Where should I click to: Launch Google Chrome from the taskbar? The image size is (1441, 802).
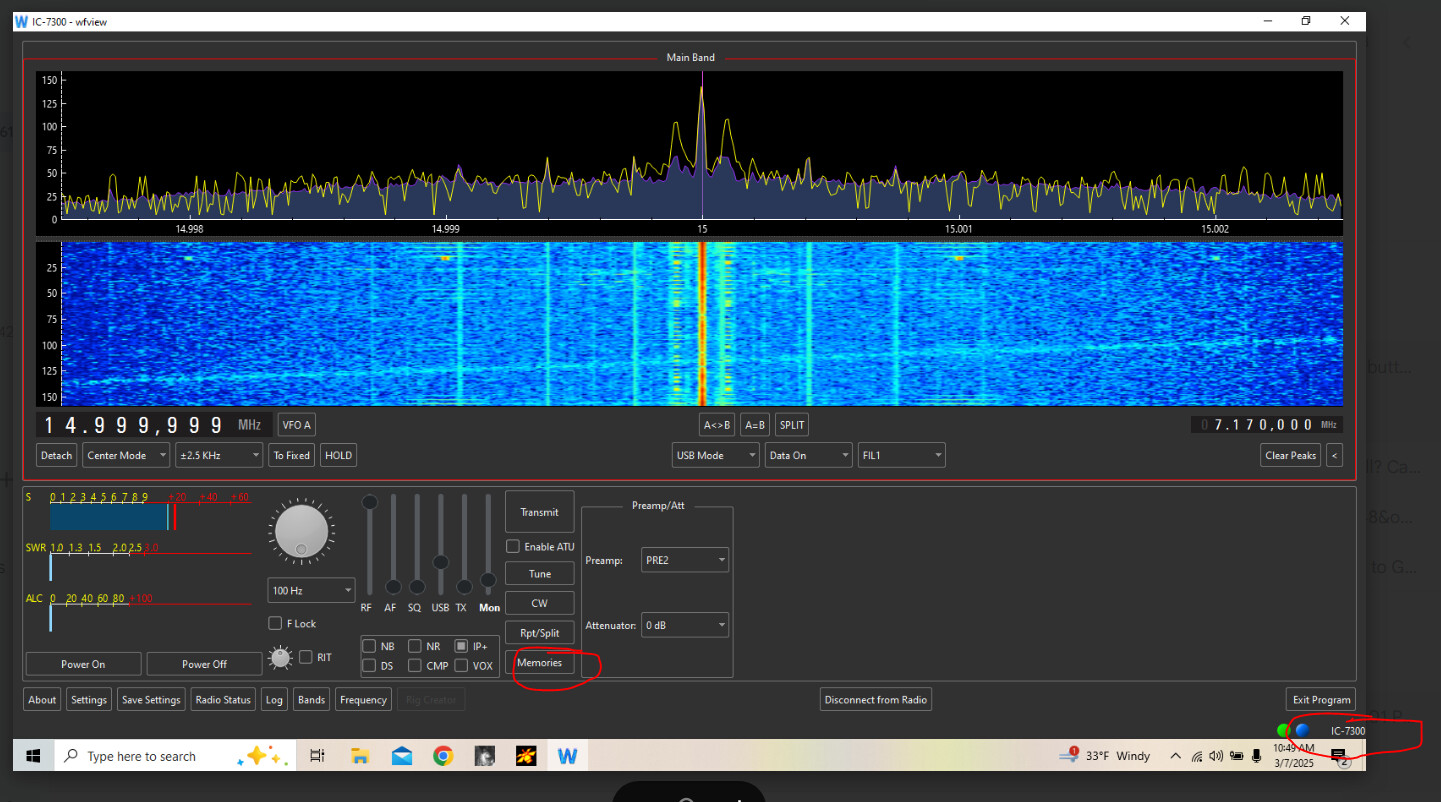(443, 756)
